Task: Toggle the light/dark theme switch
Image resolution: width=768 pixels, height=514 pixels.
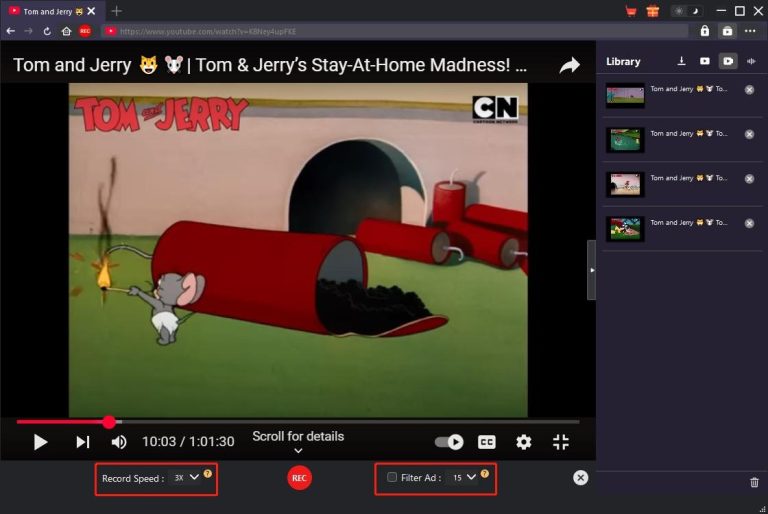Action: [685, 11]
